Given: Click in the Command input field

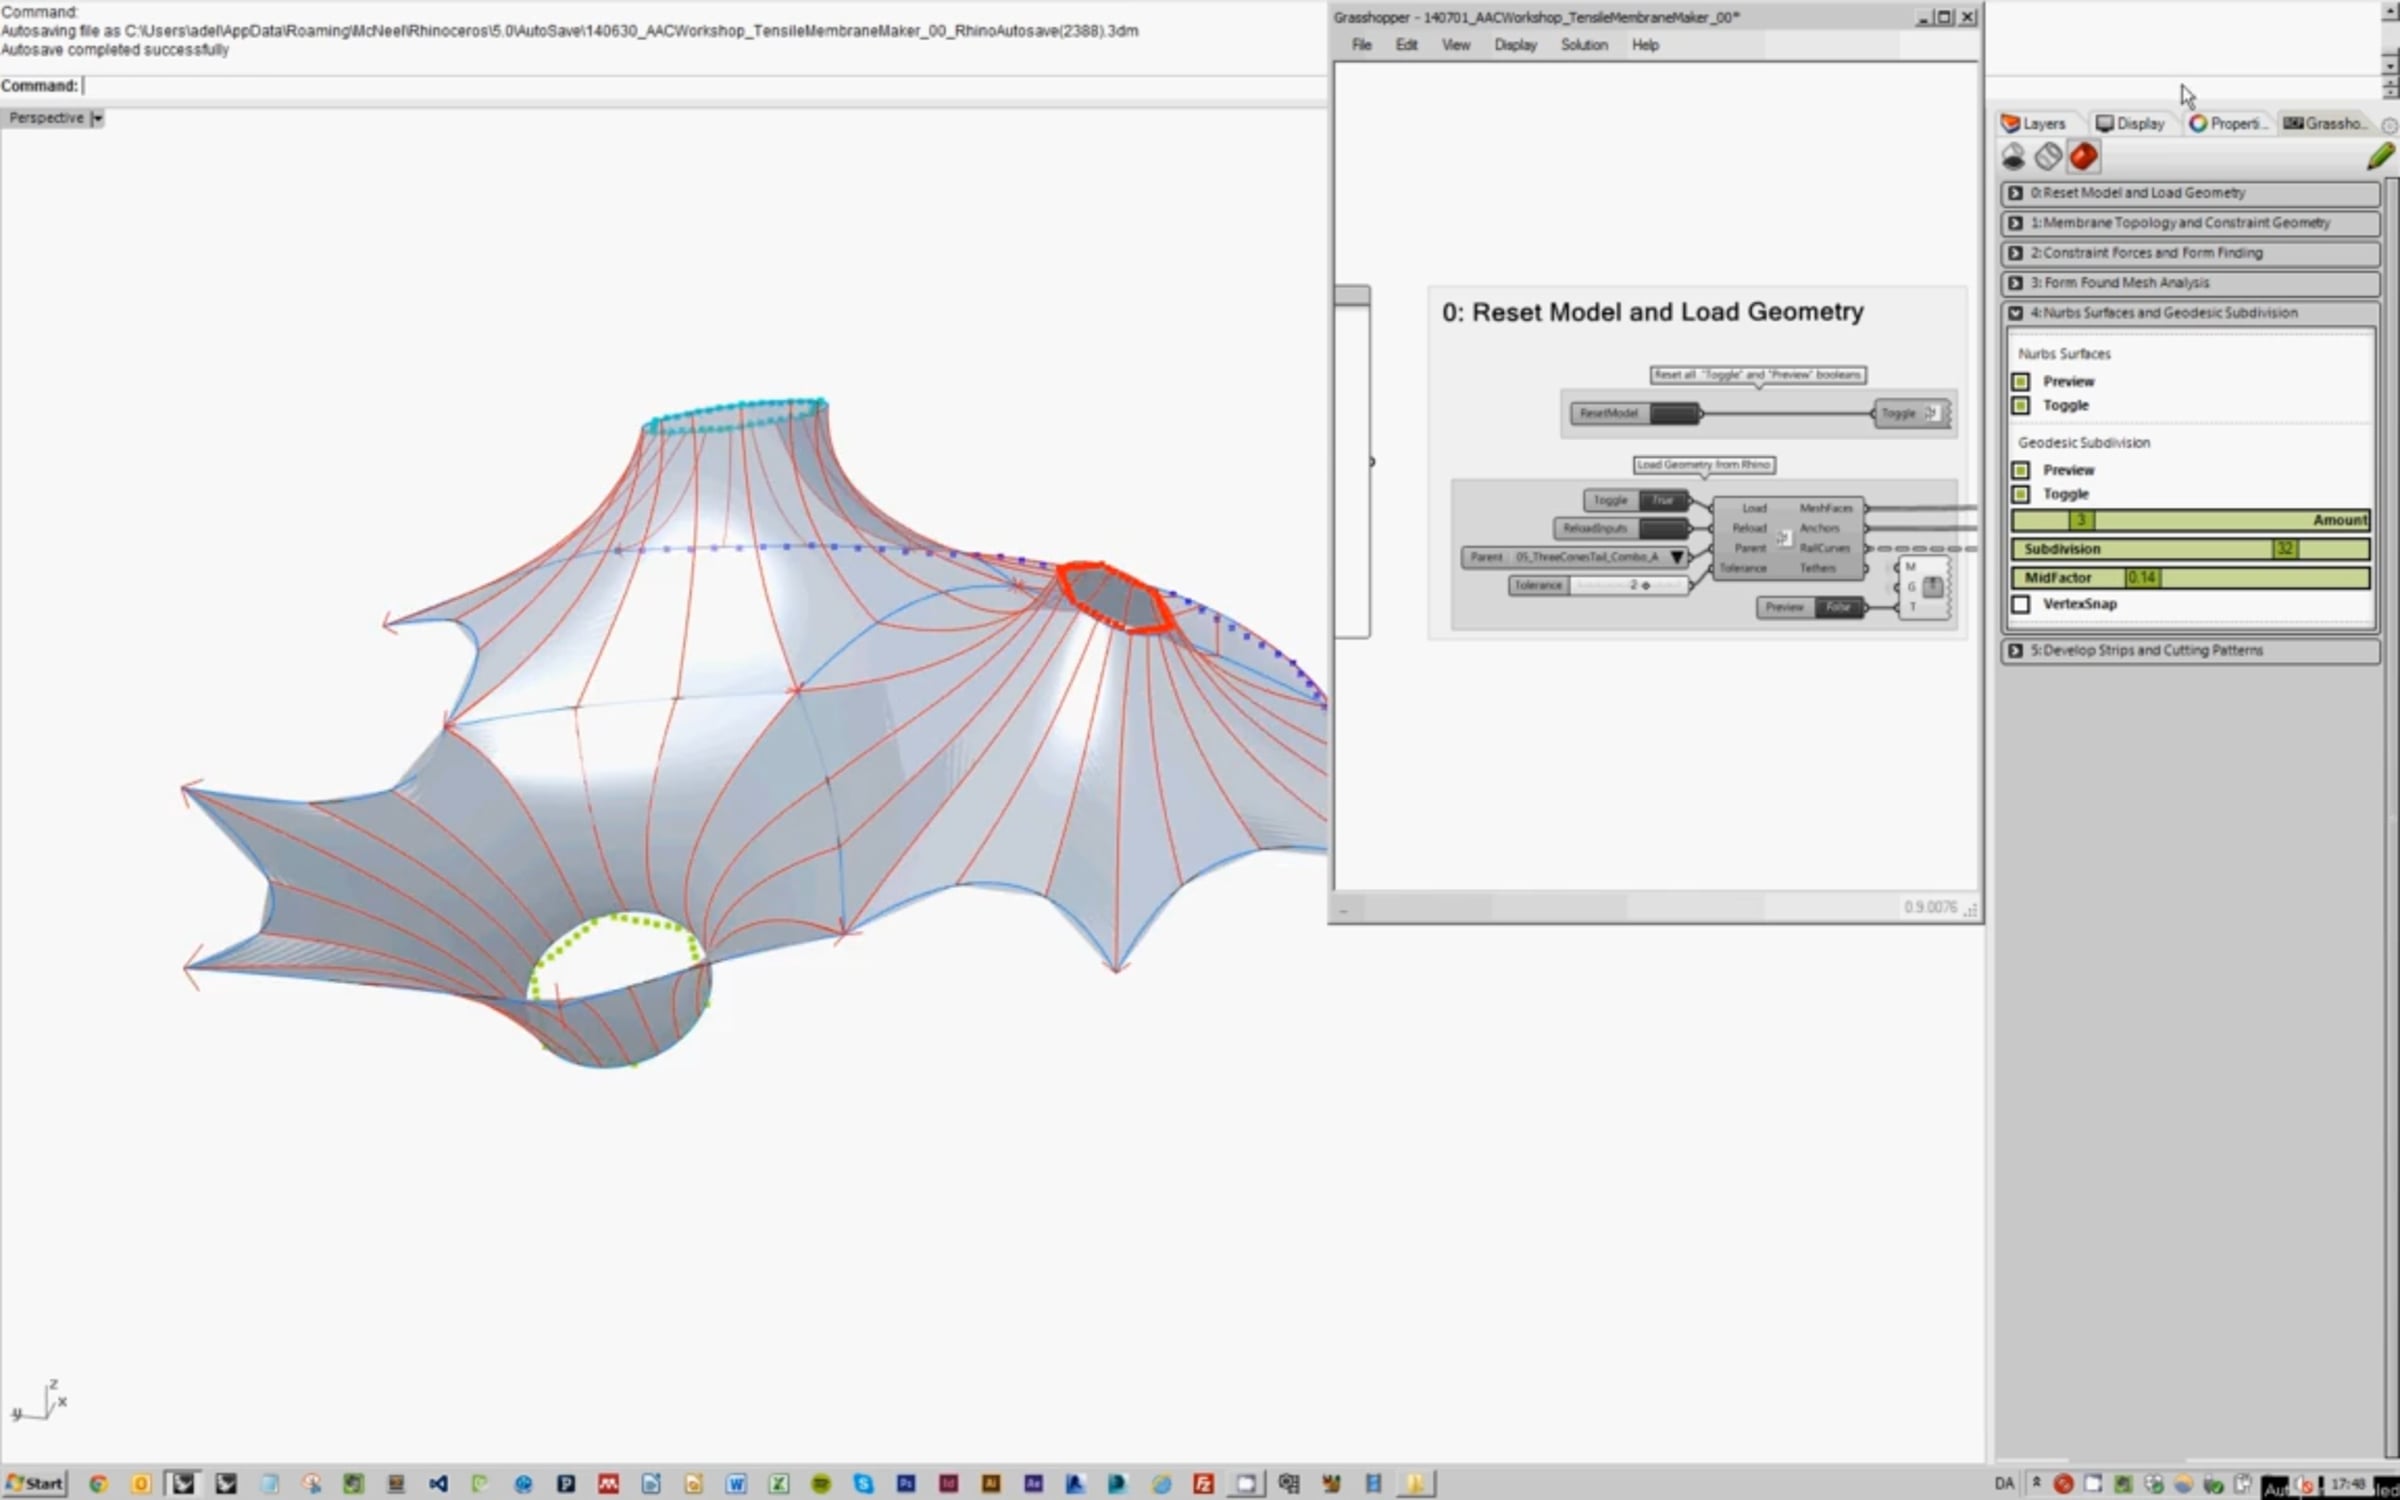Looking at the screenshot, I should pos(600,86).
